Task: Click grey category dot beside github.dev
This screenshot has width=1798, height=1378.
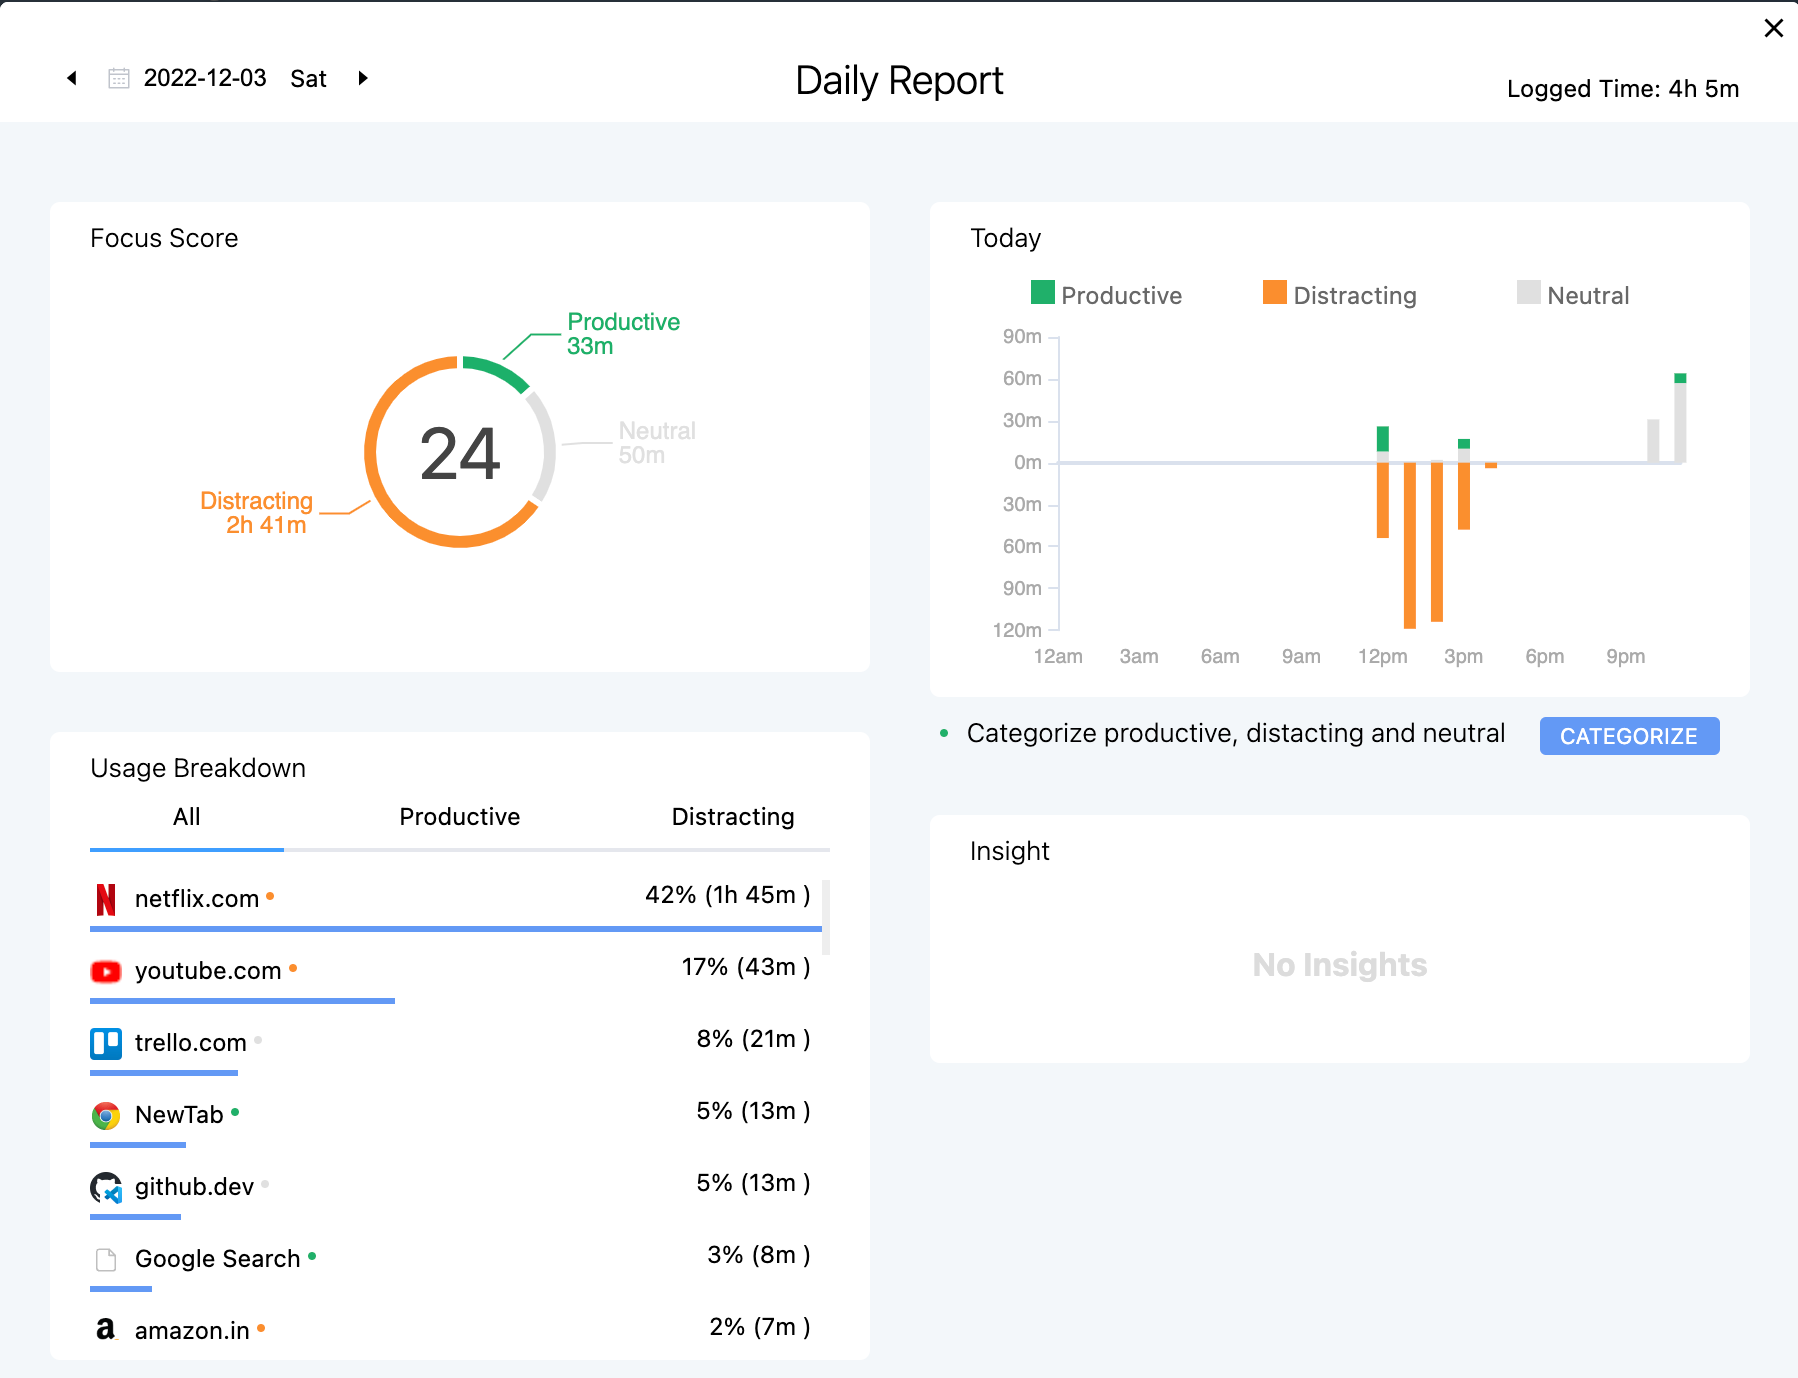Action: (265, 1184)
